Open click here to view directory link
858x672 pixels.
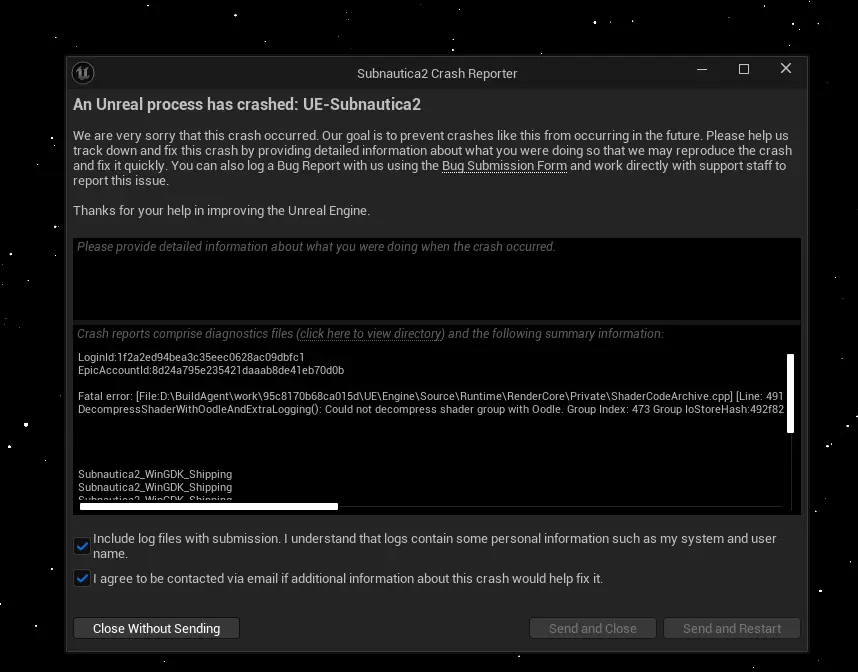370,334
